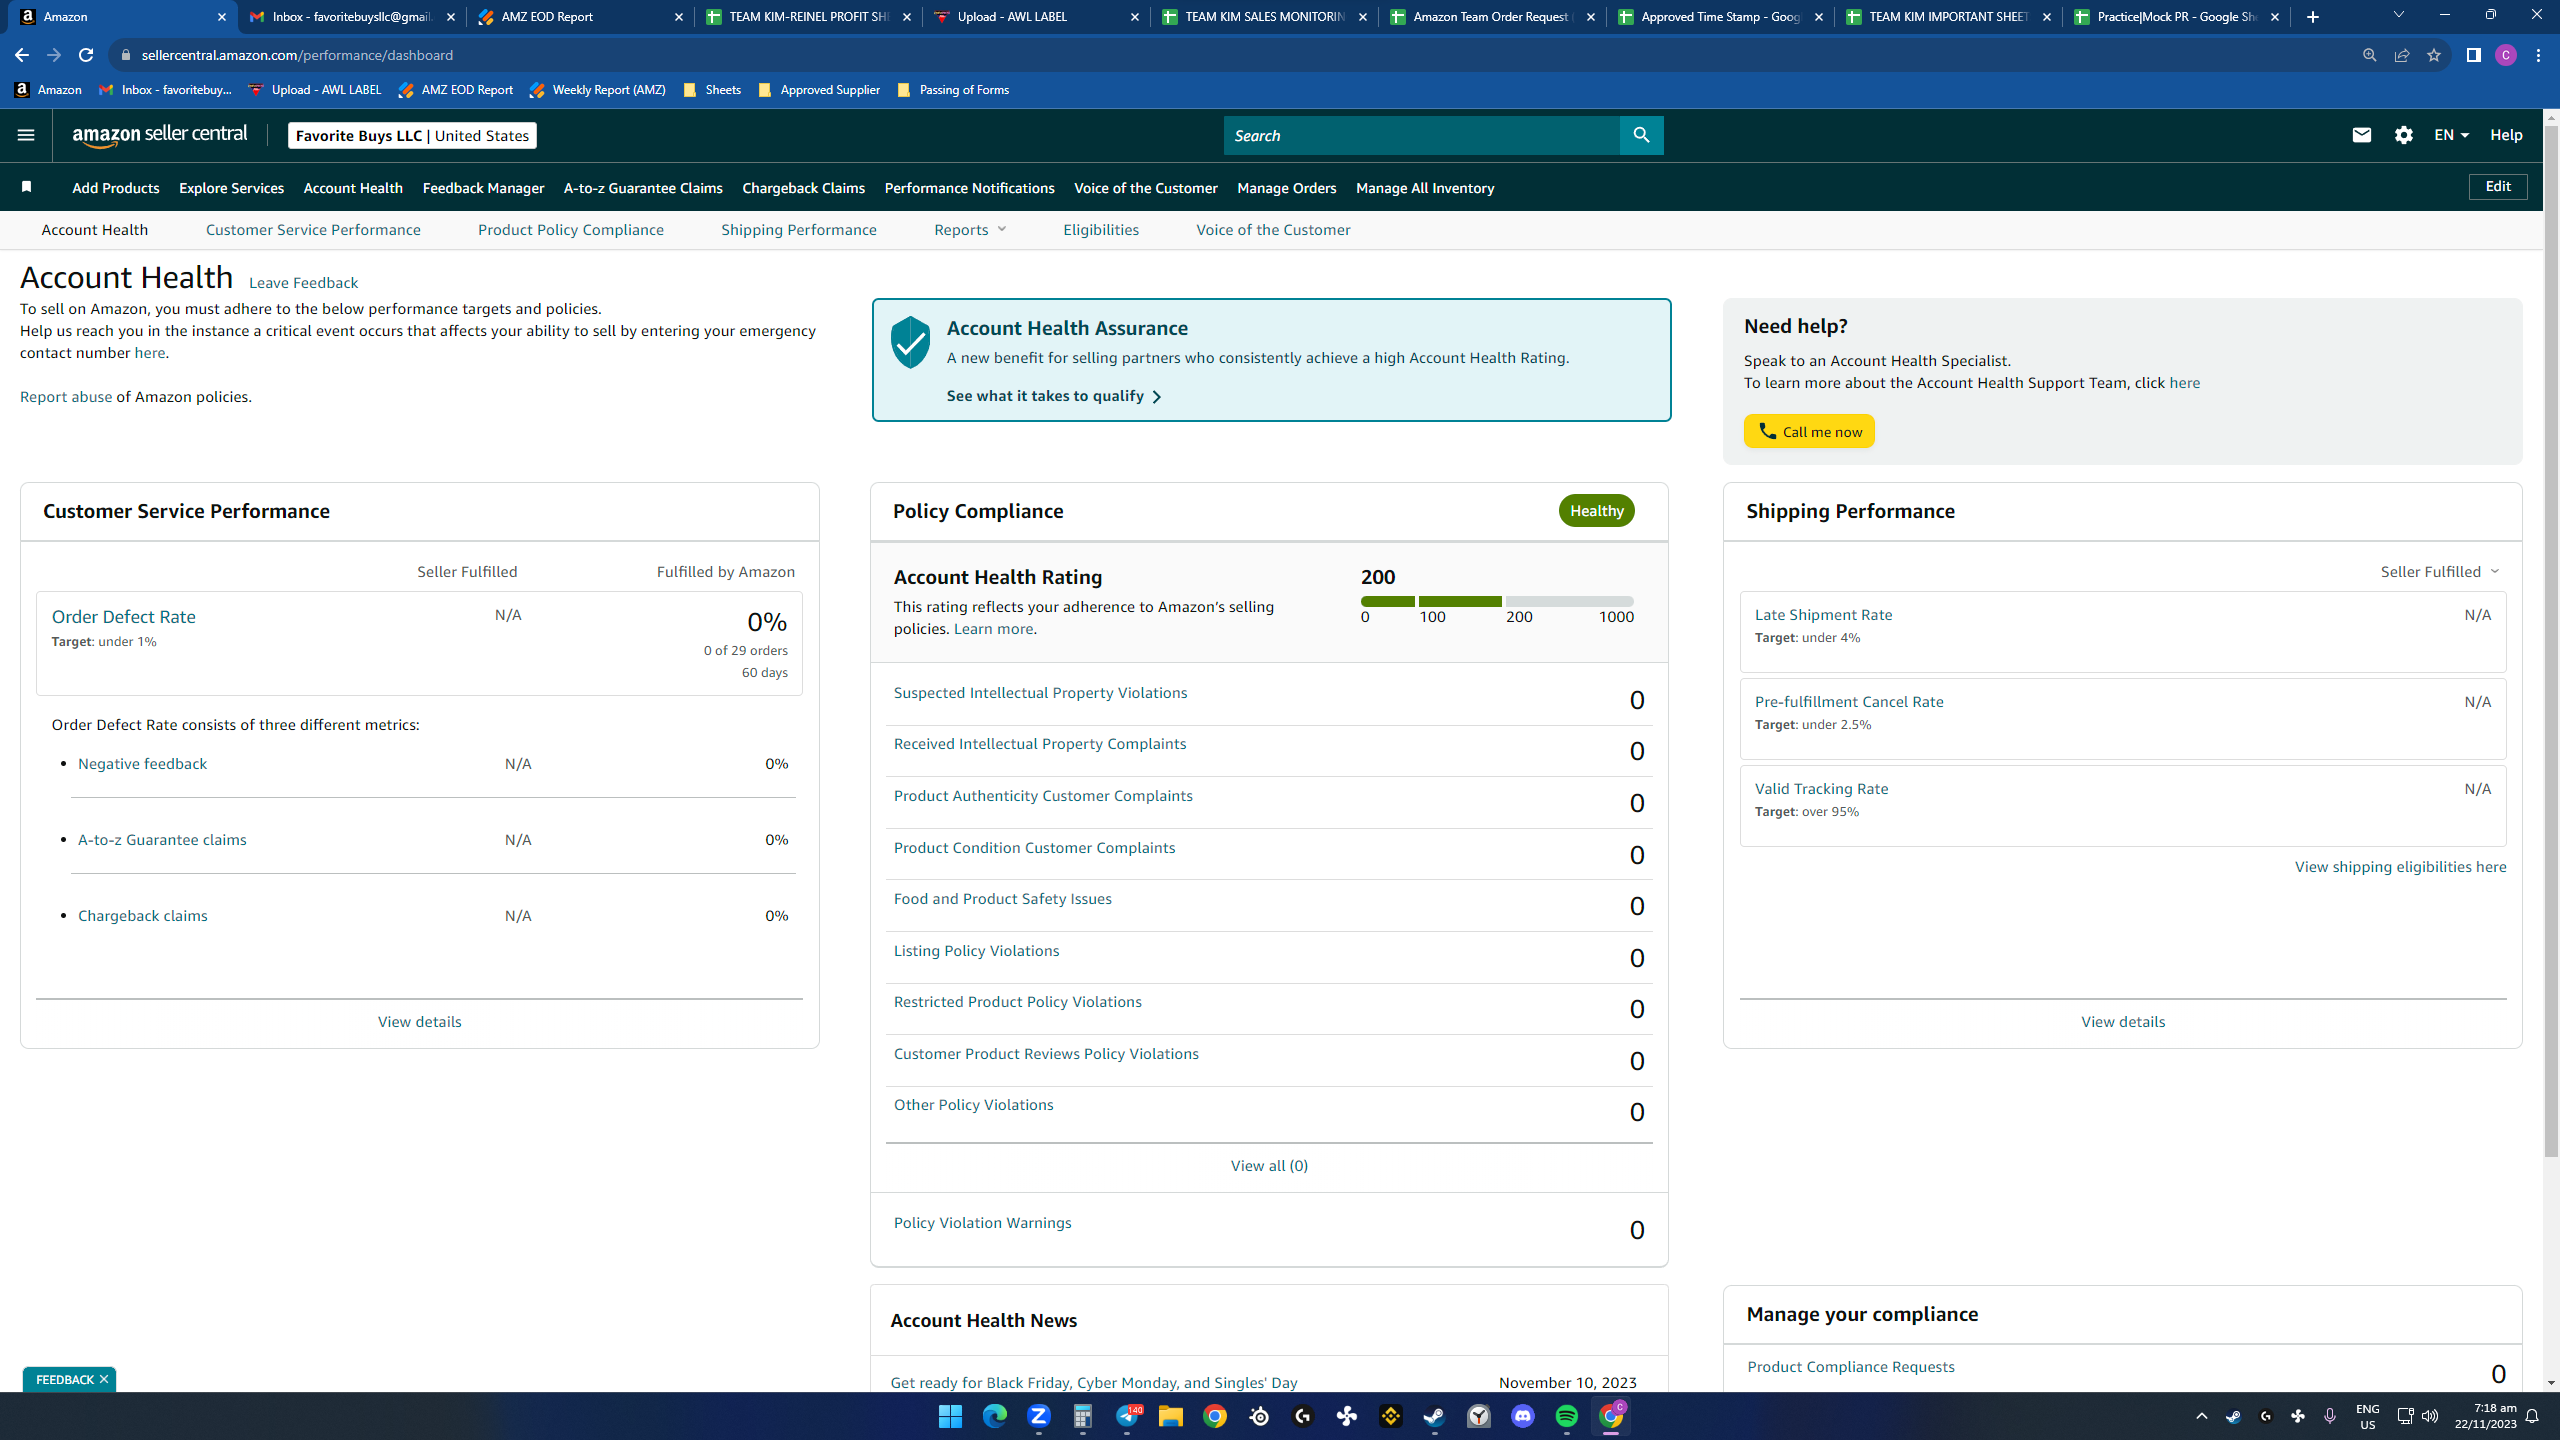The image size is (2560, 1440).
Task: Open Seller Fulfilled dropdown in Shipping Performance
Action: click(x=2439, y=572)
